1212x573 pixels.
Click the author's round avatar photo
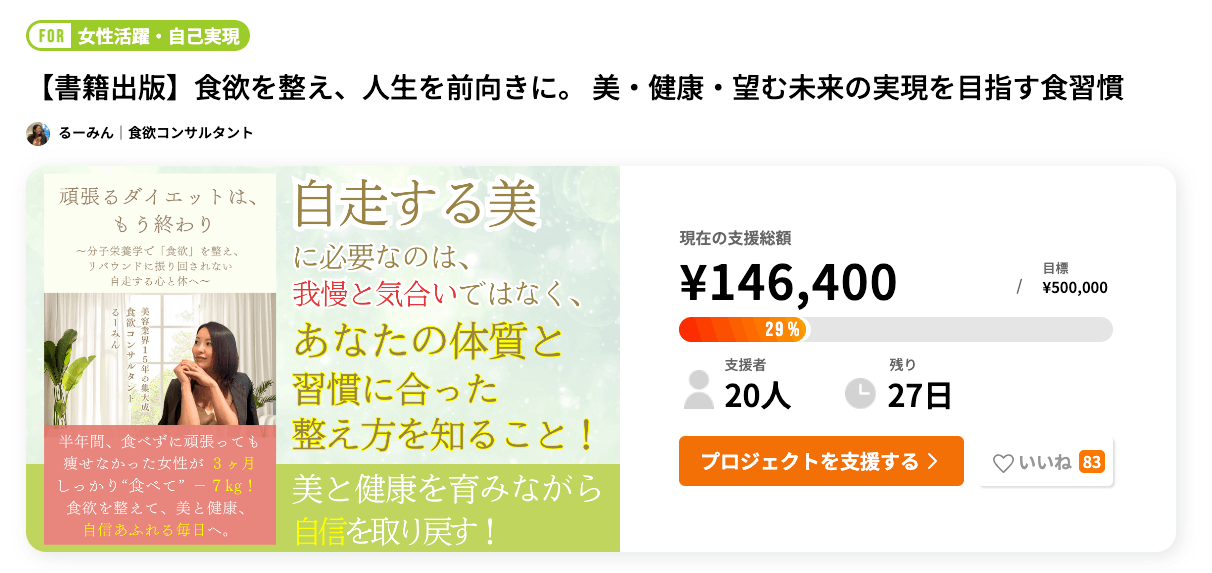coord(38,133)
